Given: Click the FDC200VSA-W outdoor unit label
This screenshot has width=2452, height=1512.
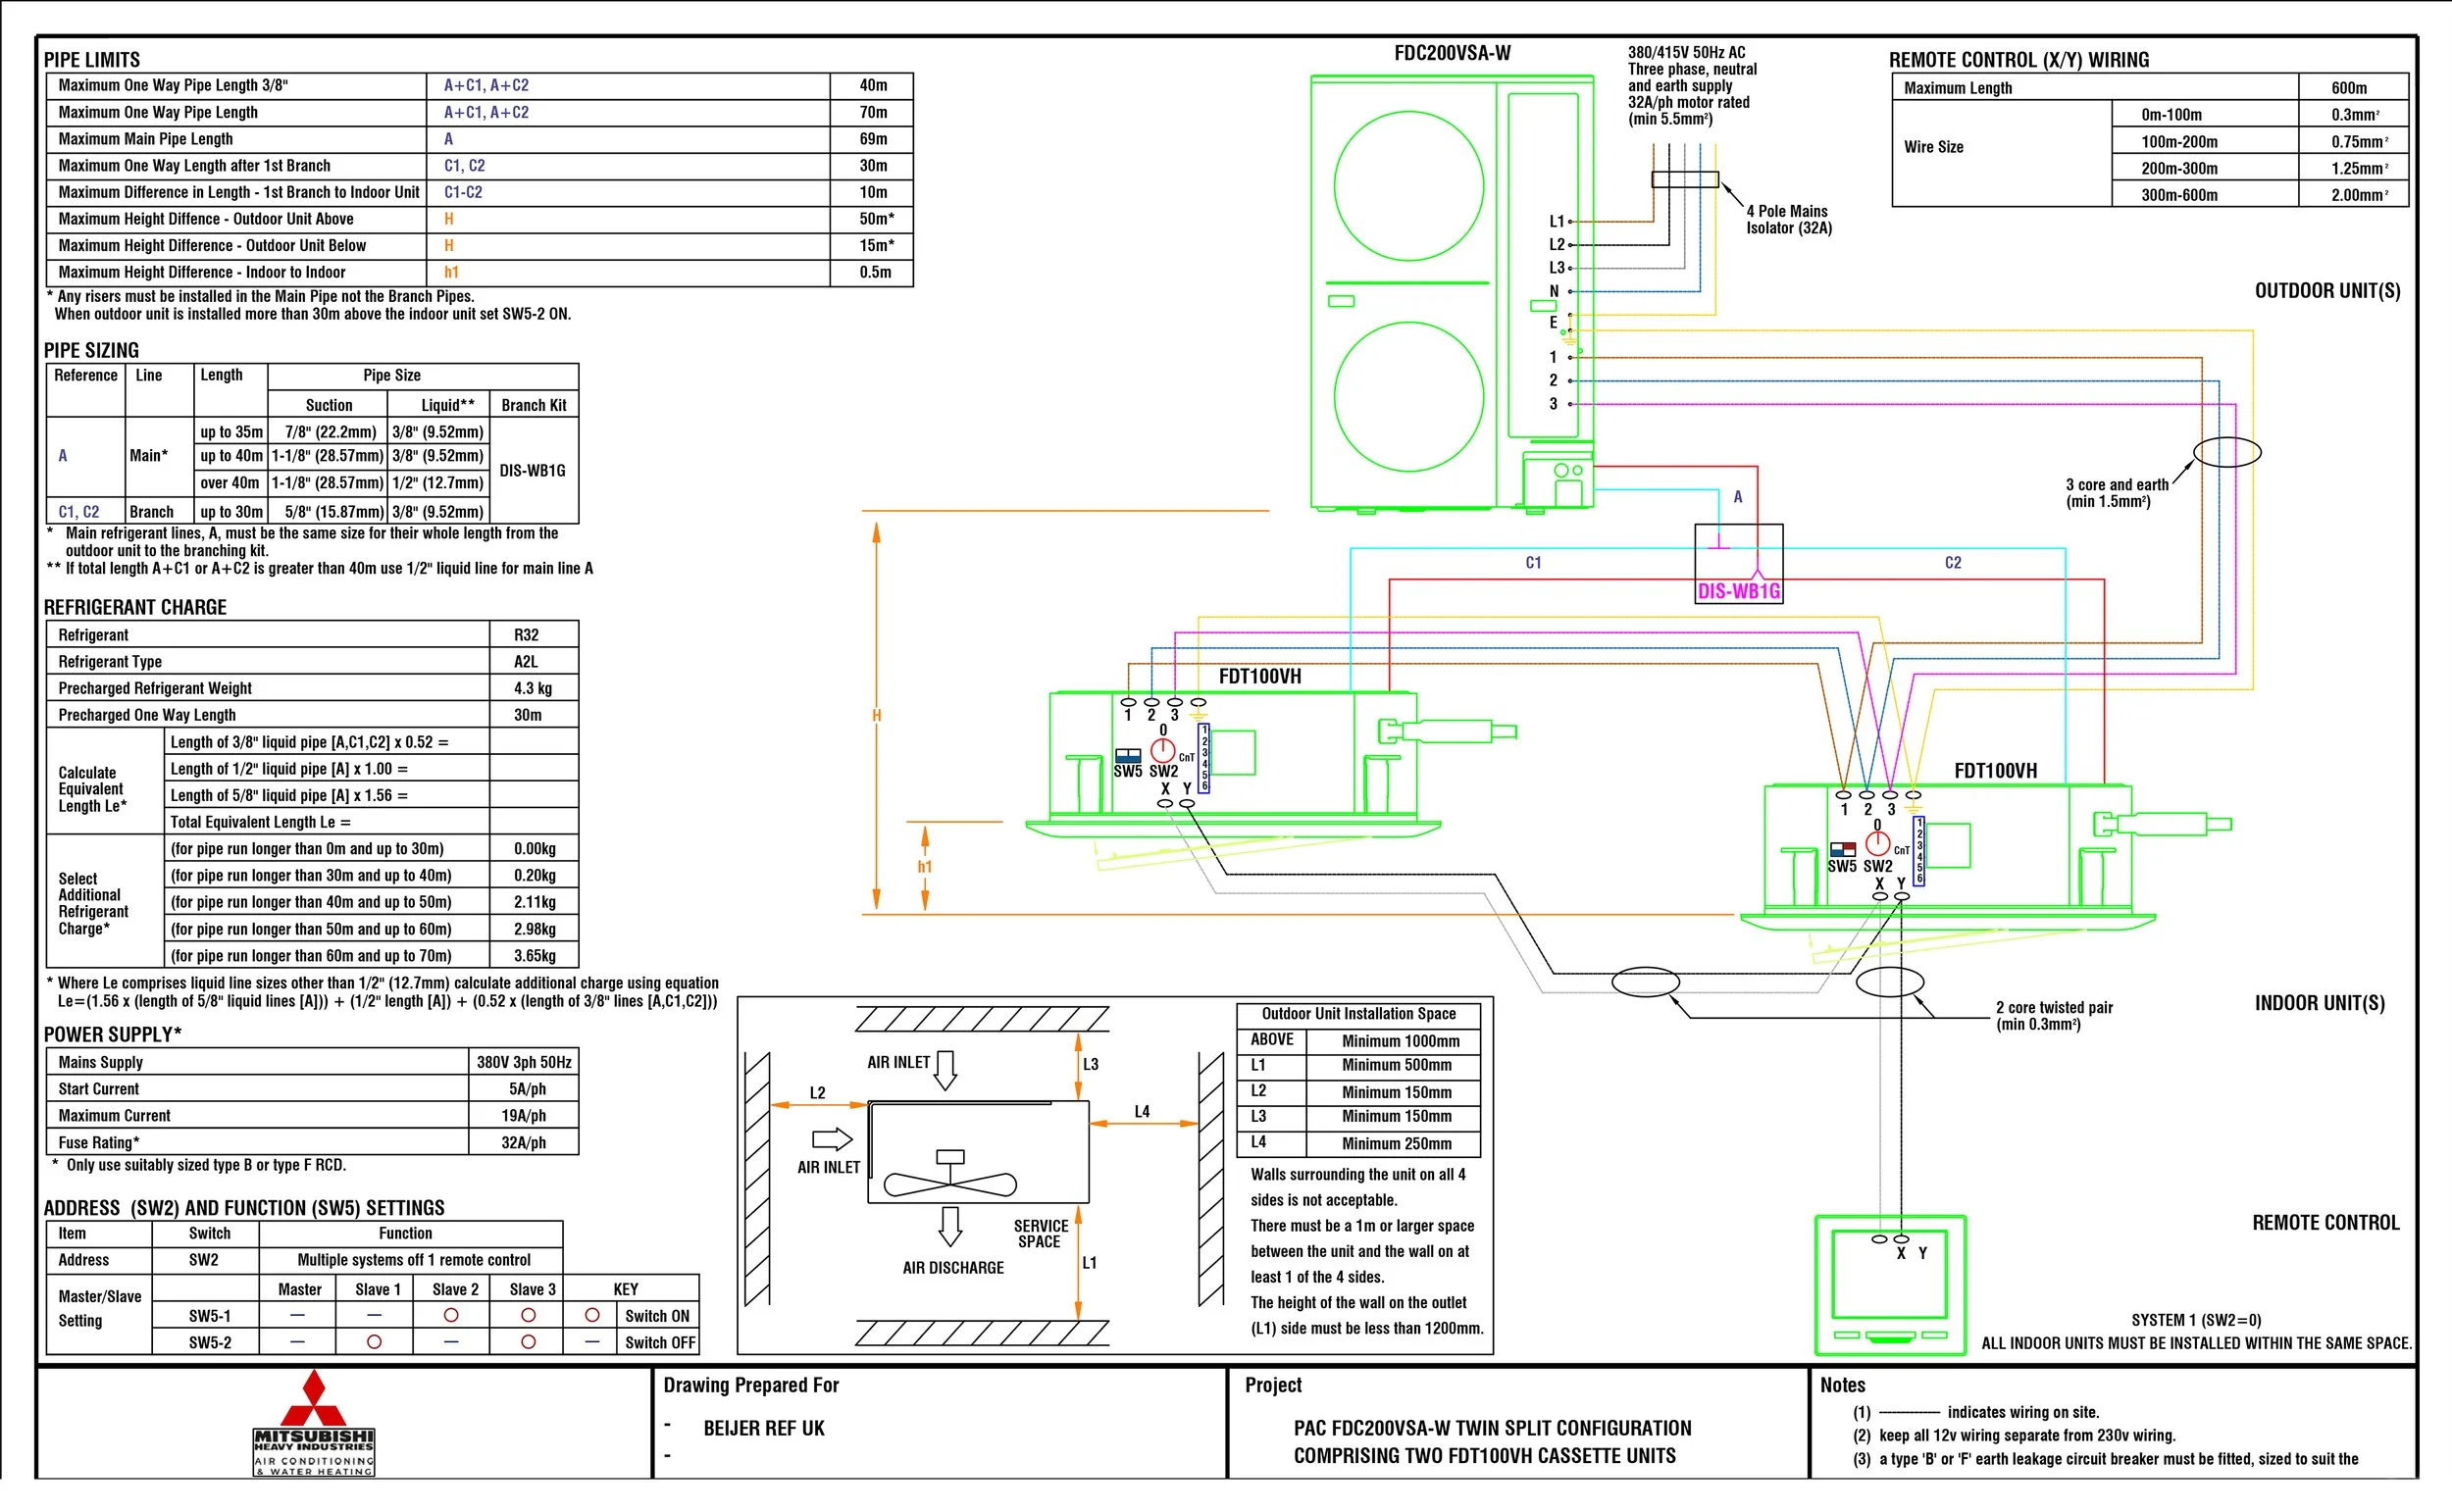Looking at the screenshot, I should 1452,53.
